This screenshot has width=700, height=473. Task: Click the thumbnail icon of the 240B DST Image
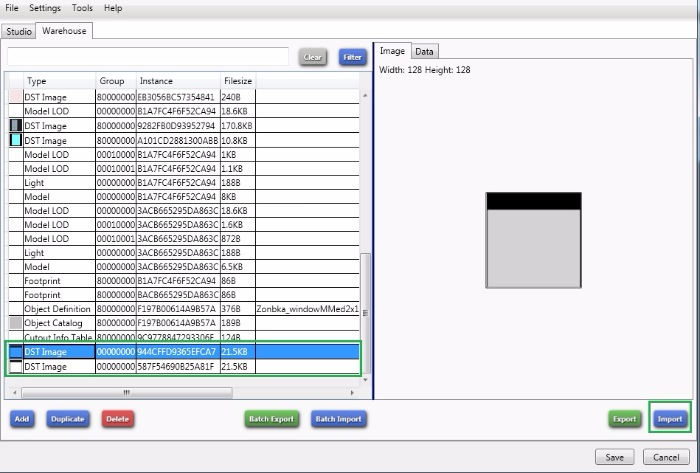[15, 98]
